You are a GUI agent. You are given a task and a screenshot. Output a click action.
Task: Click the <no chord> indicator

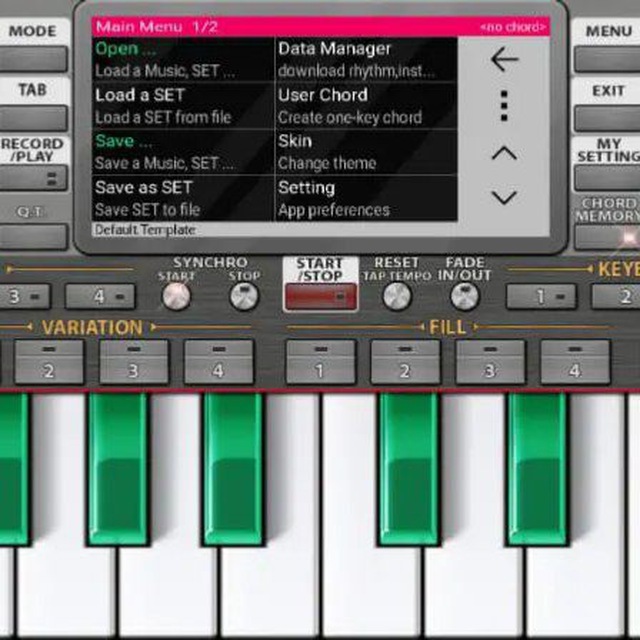513,27
